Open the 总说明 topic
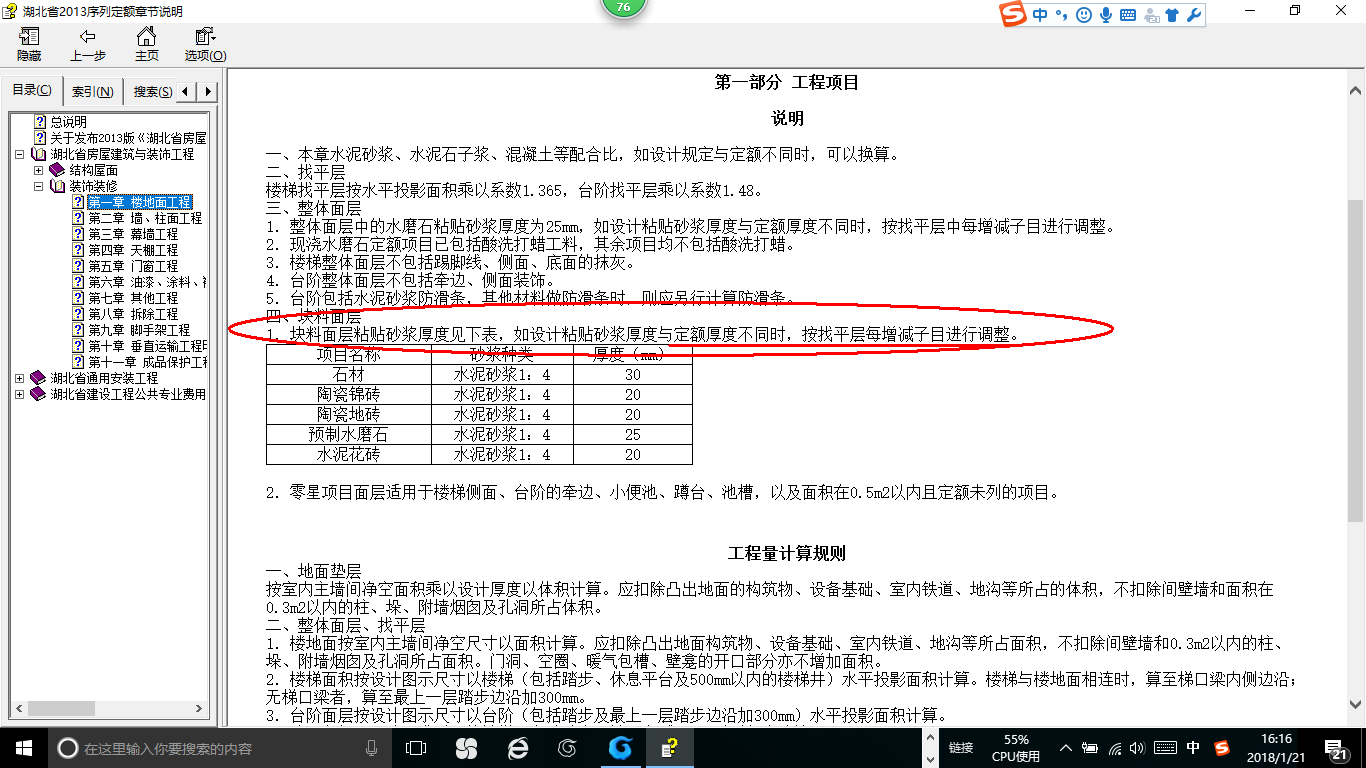 [69, 122]
